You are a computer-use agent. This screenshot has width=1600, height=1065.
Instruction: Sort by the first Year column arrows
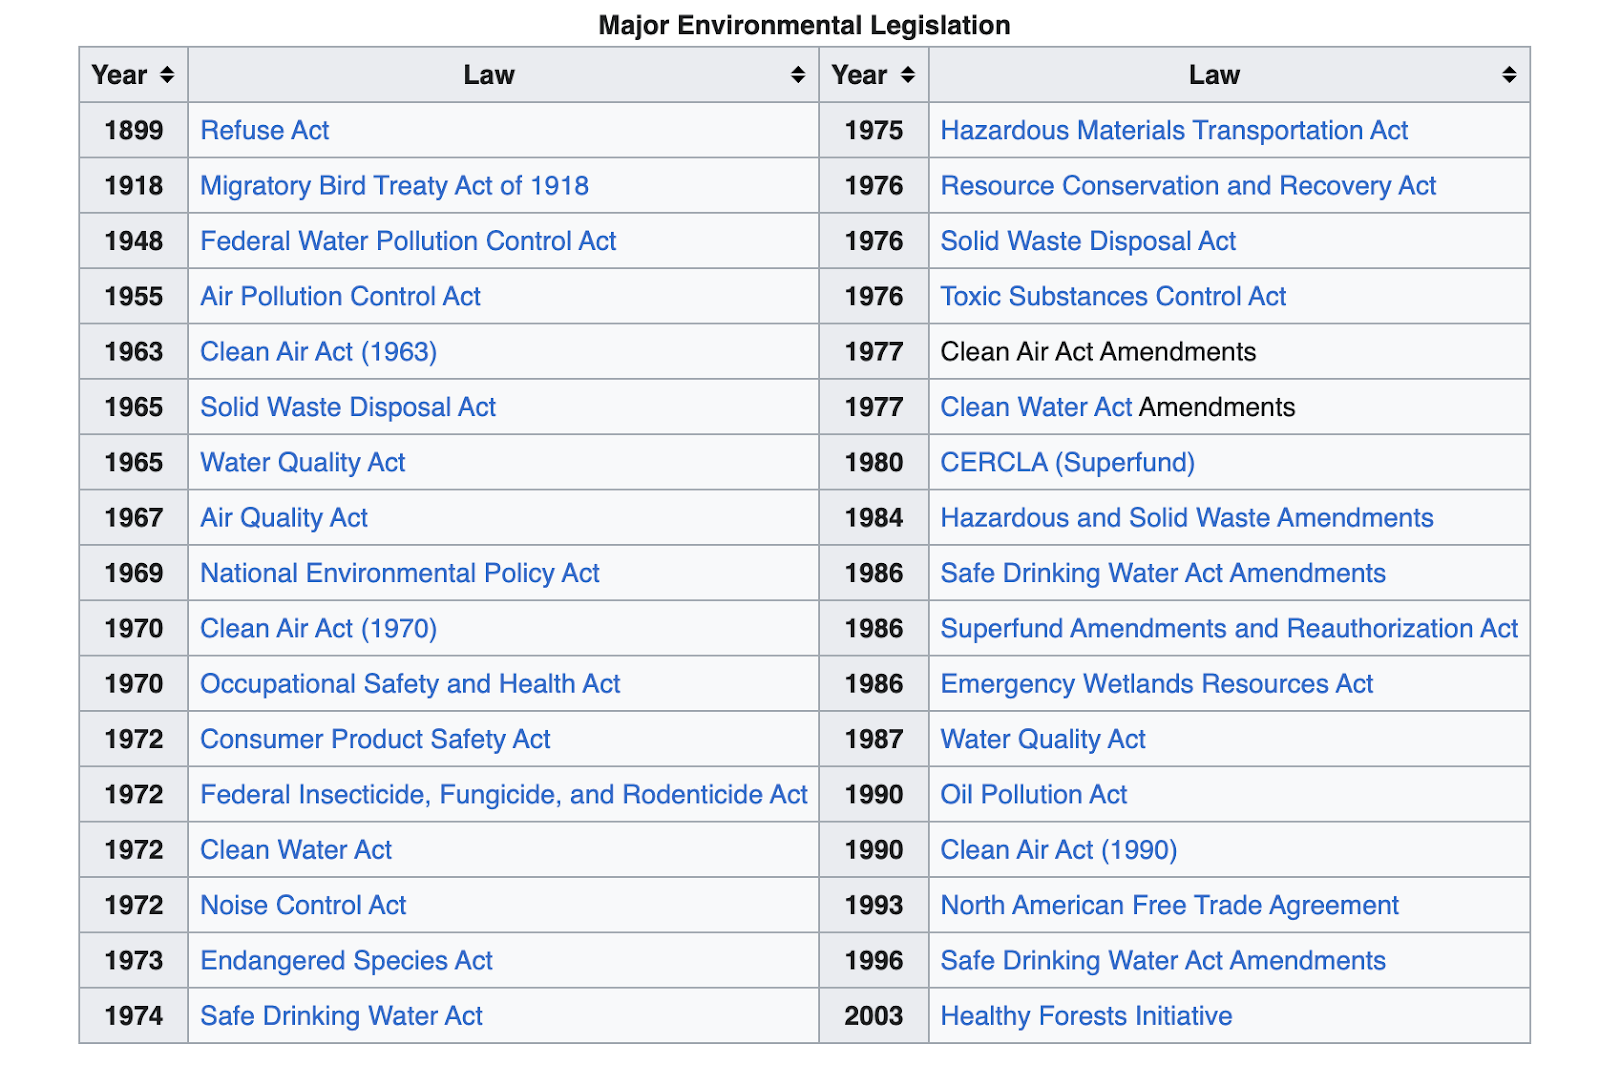click(167, 75)
